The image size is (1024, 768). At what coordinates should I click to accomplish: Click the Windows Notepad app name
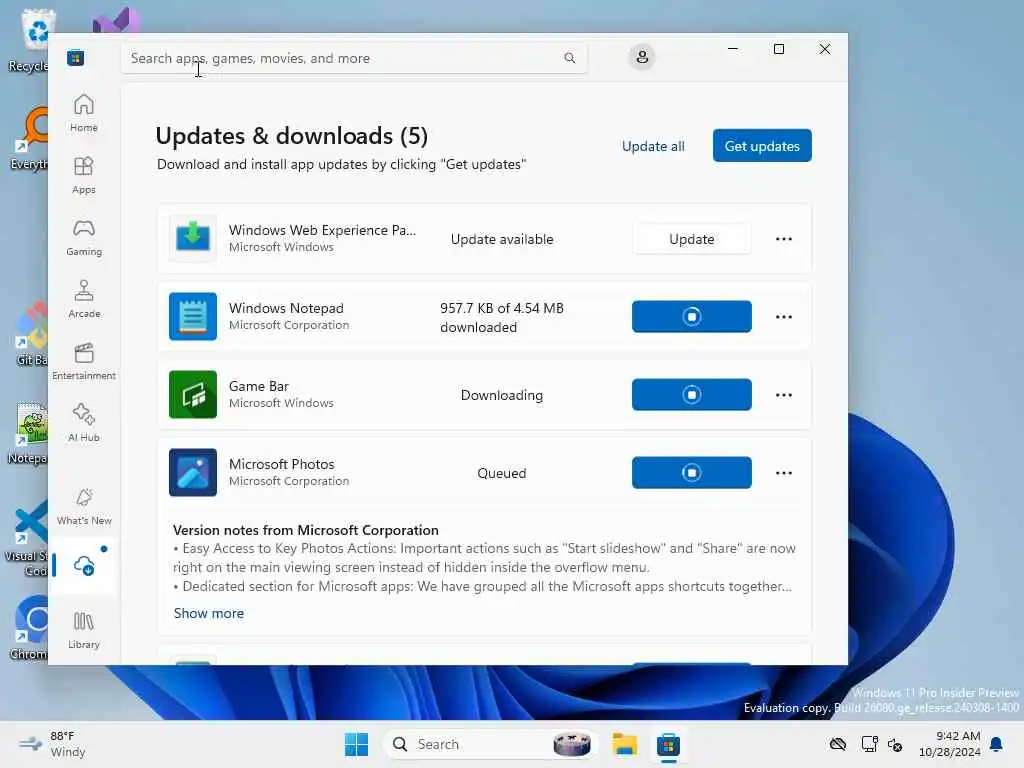286,308
